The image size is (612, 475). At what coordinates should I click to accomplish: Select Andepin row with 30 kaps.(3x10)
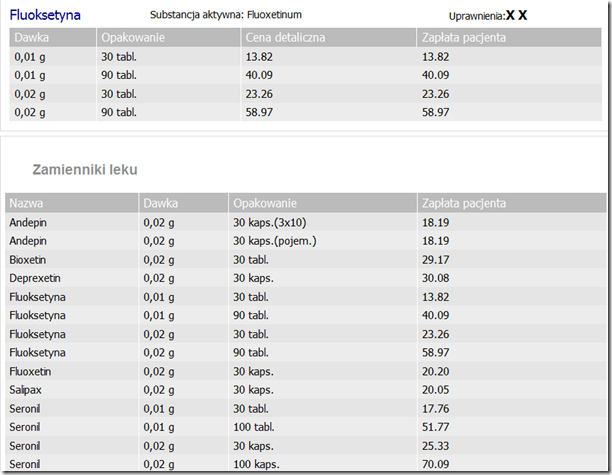point(306,222)
